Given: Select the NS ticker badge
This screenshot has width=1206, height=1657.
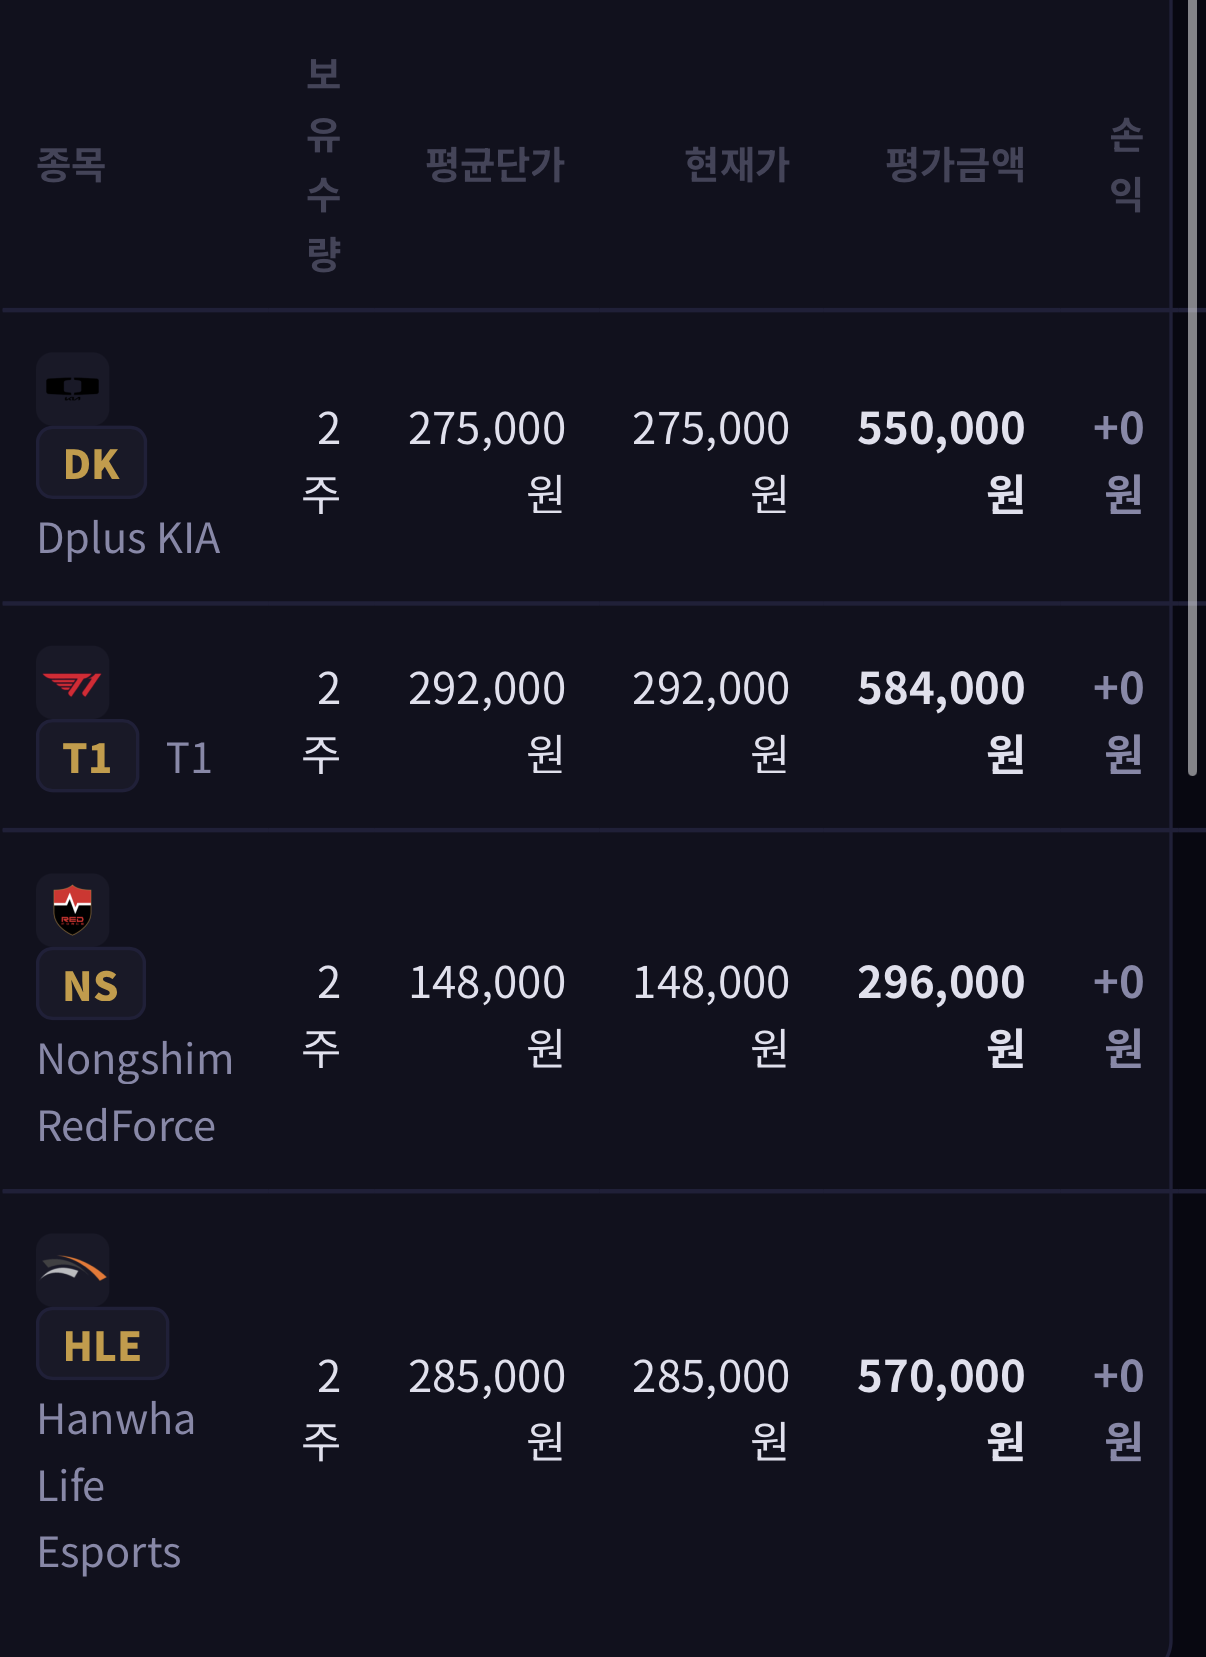Looking at the screenshot, I should 91,985.
